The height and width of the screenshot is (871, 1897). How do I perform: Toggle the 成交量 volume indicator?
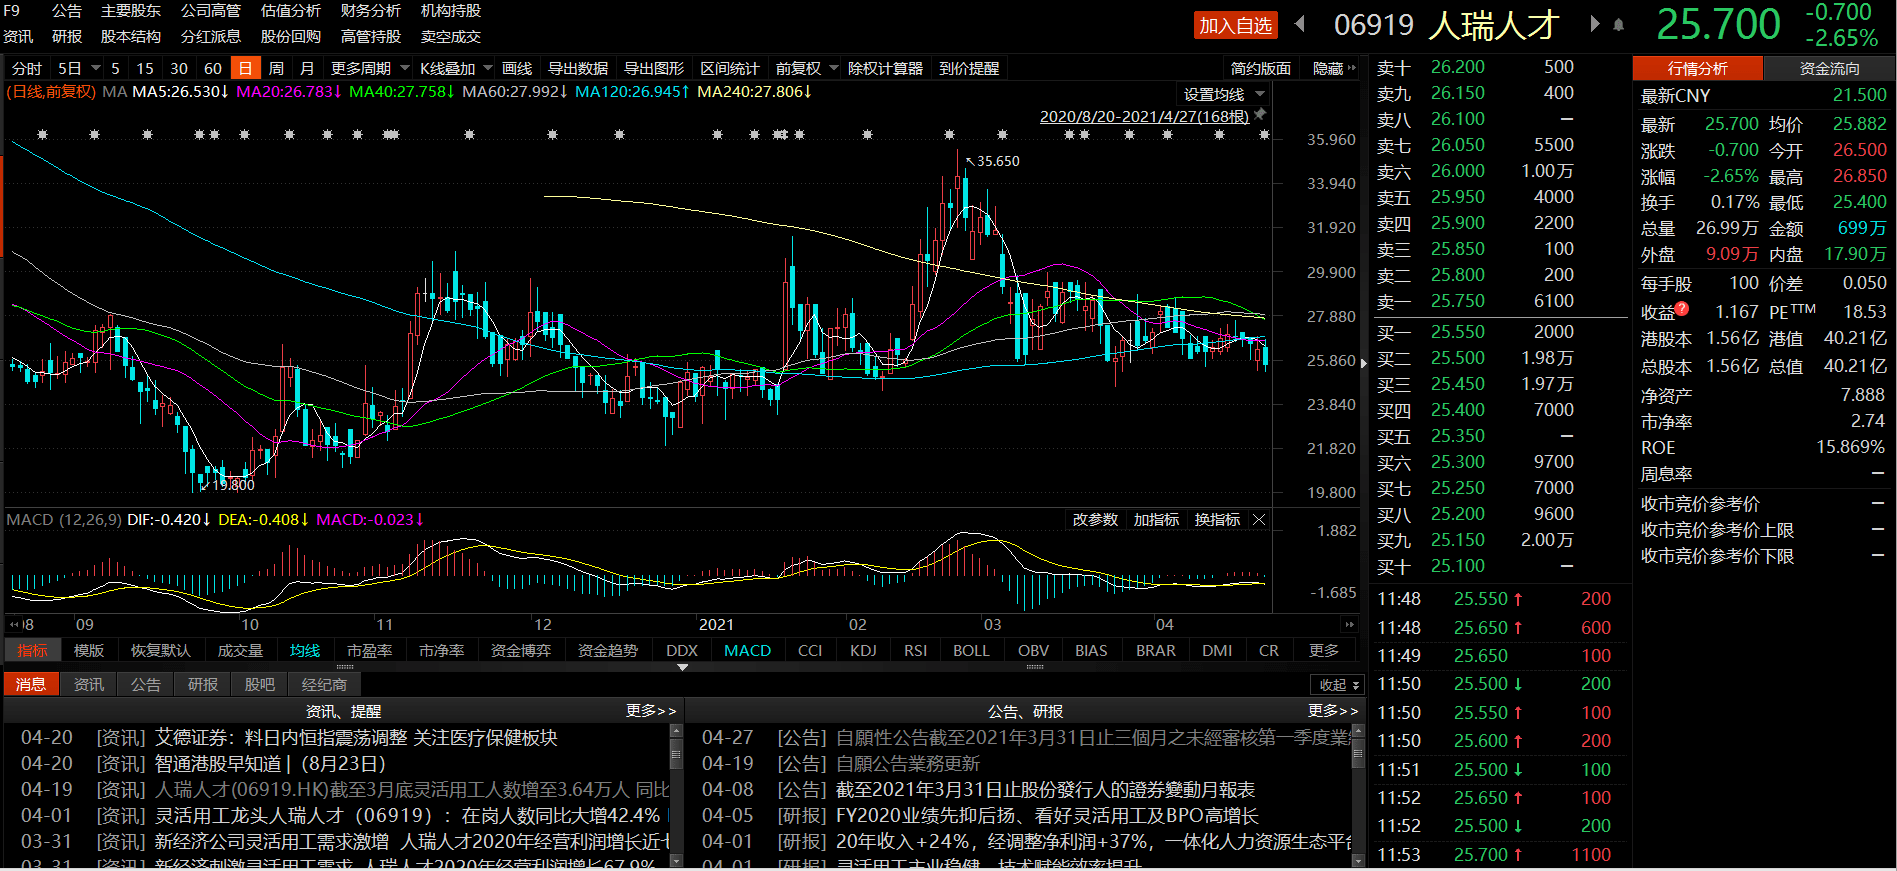coord(240,651)
